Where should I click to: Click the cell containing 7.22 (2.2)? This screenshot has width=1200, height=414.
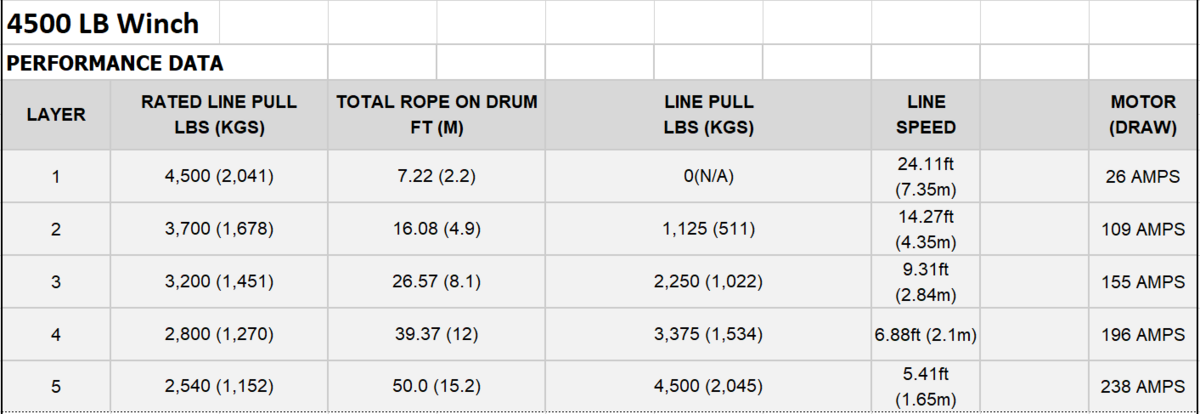[436, 177]
